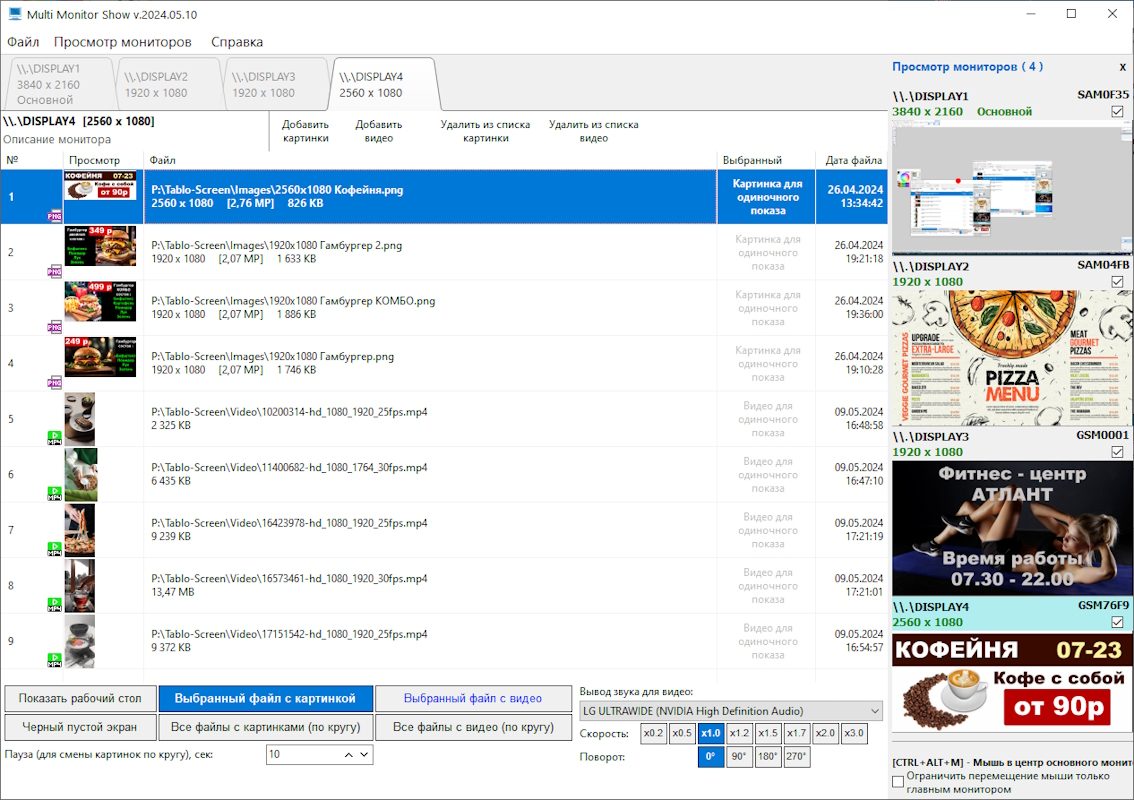The width and height of the screenshot is (1134, 800).
Task: Set rotation to 90°
Action: 739,757
